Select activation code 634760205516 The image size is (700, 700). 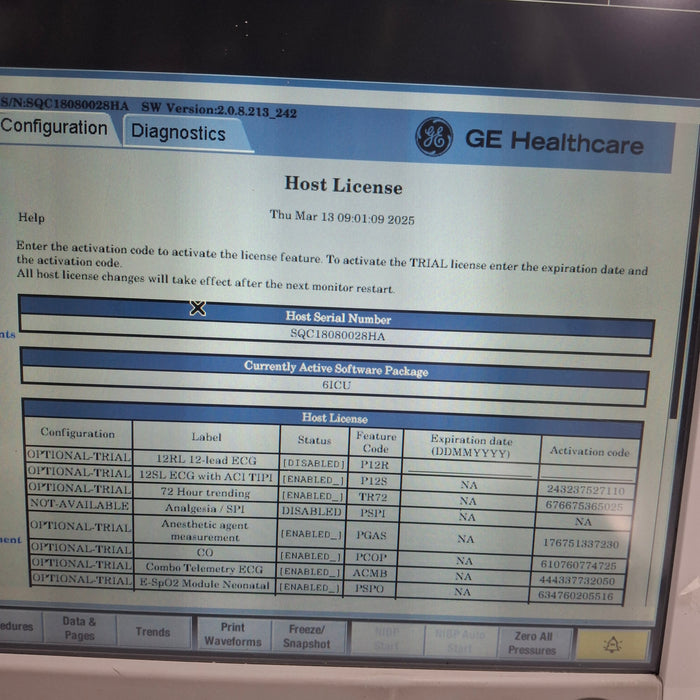point(575,596)
